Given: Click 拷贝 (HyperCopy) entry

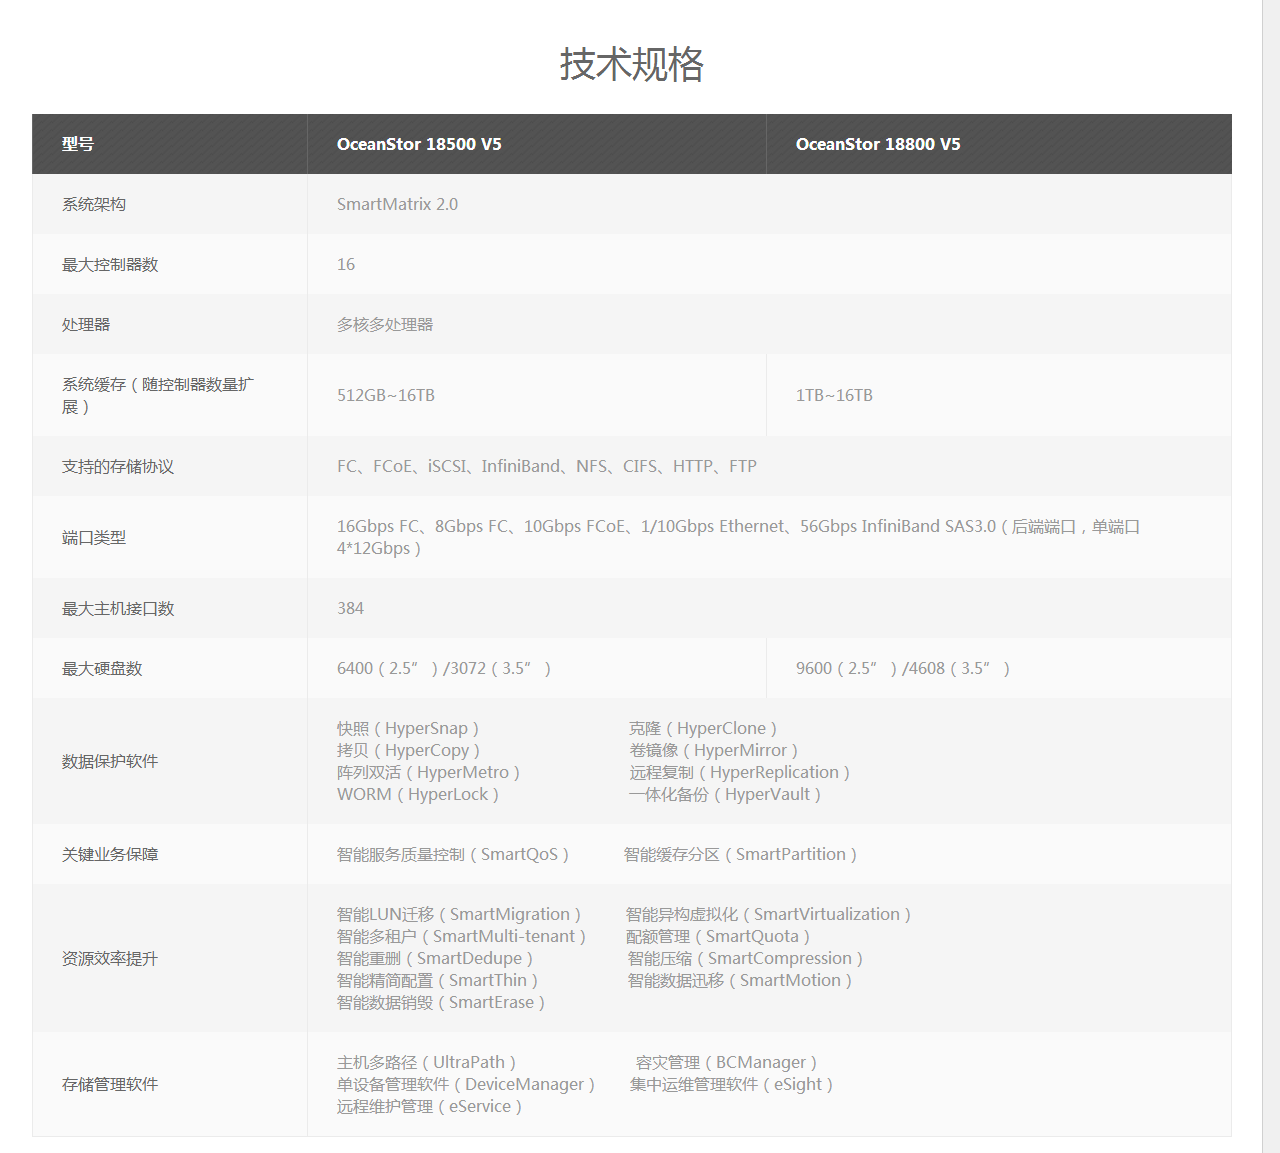Looking at the screenshot, I should (408, 750).
